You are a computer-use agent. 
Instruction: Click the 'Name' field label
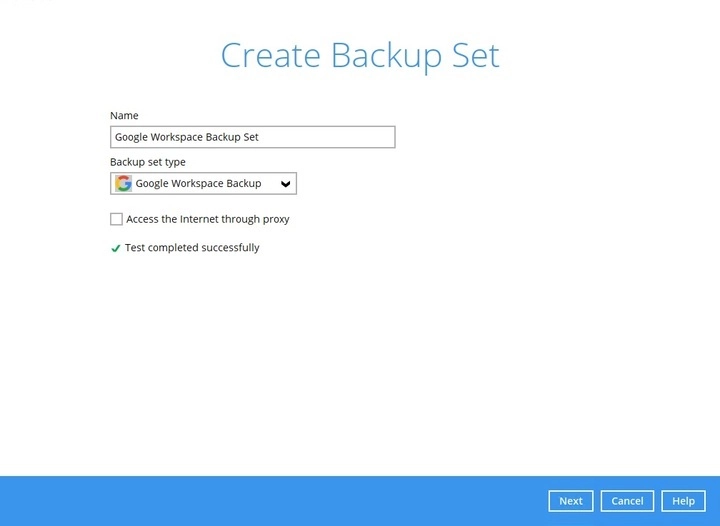124,116
